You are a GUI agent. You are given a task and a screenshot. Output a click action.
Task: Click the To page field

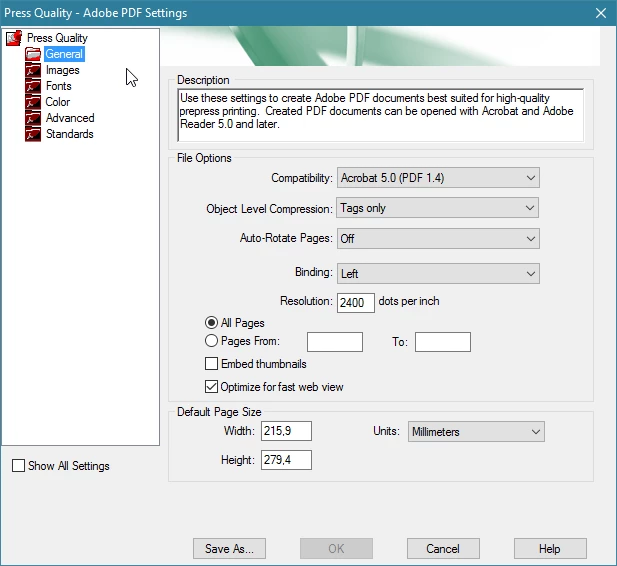(x=443, y=342)
